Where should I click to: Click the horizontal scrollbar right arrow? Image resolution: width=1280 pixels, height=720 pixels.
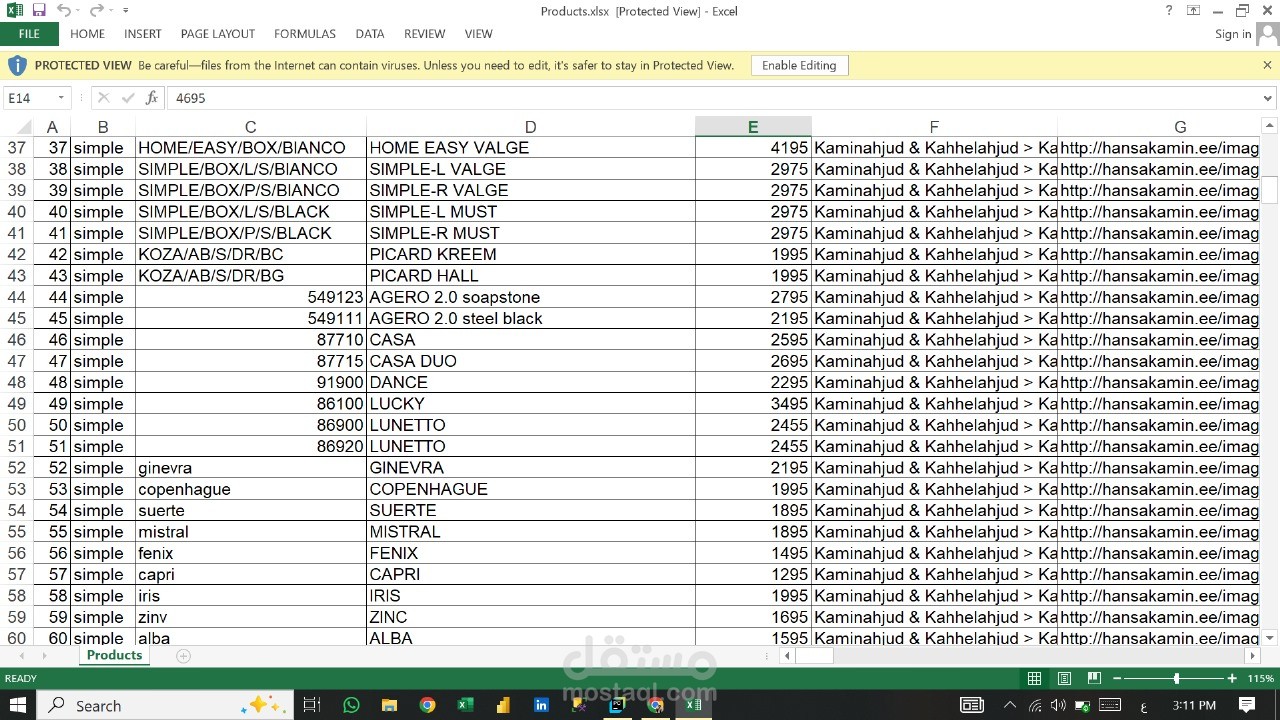[x=1252, y=656]
